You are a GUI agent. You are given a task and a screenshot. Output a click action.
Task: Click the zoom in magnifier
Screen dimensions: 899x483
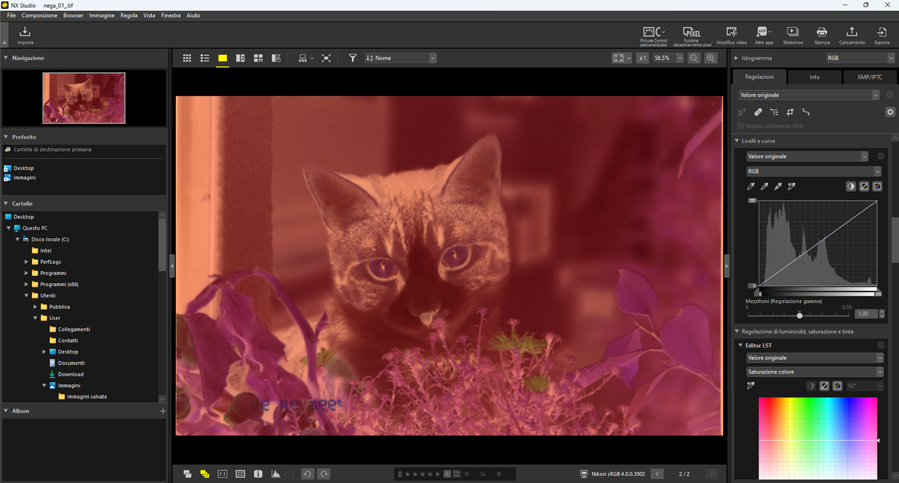click(711, 59)
